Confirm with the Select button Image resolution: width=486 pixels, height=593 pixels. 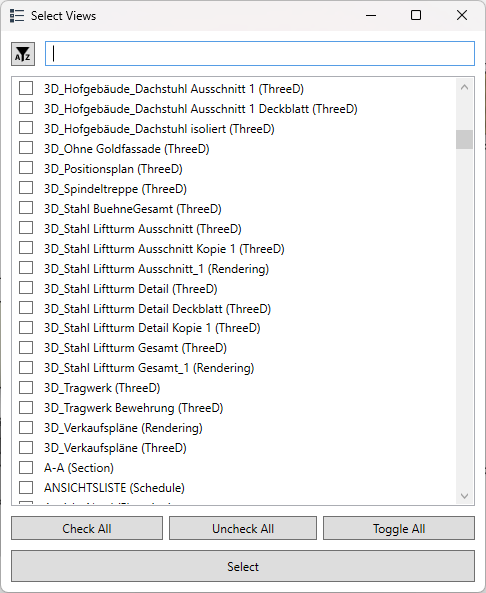pyautogui.click(x=243, y=566)
